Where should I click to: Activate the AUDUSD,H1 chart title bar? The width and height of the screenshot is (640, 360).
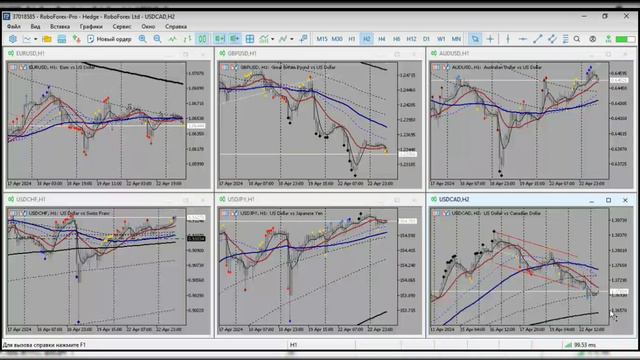pos(531,53)
